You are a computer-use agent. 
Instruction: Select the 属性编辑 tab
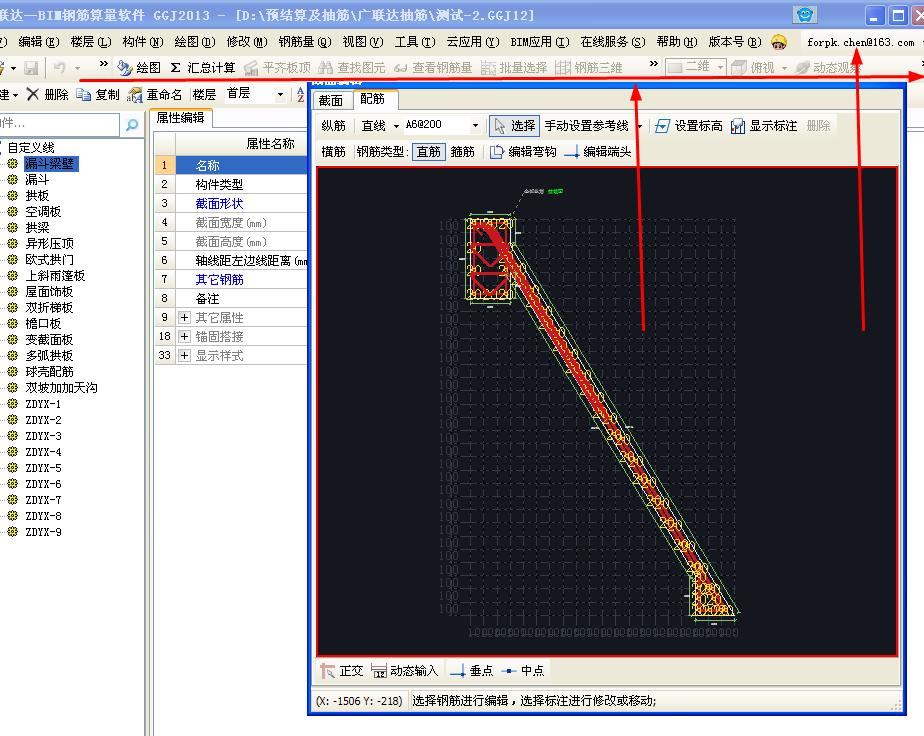coord(180,118)
